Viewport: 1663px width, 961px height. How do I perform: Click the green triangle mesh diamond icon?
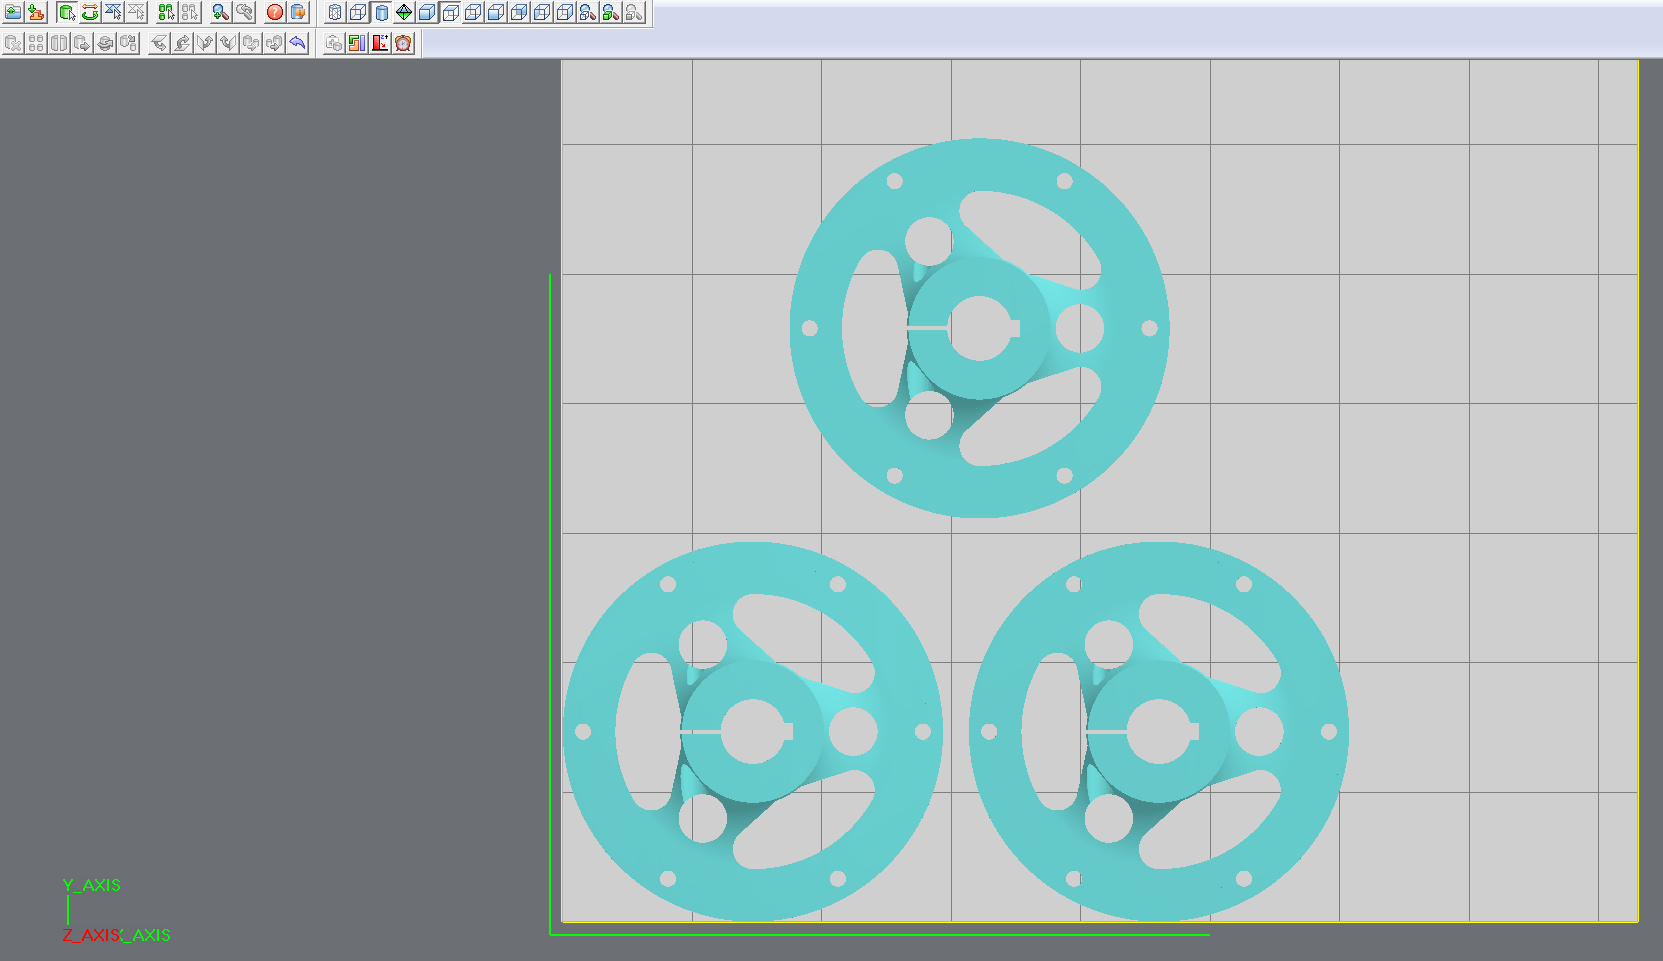[404, 13]
